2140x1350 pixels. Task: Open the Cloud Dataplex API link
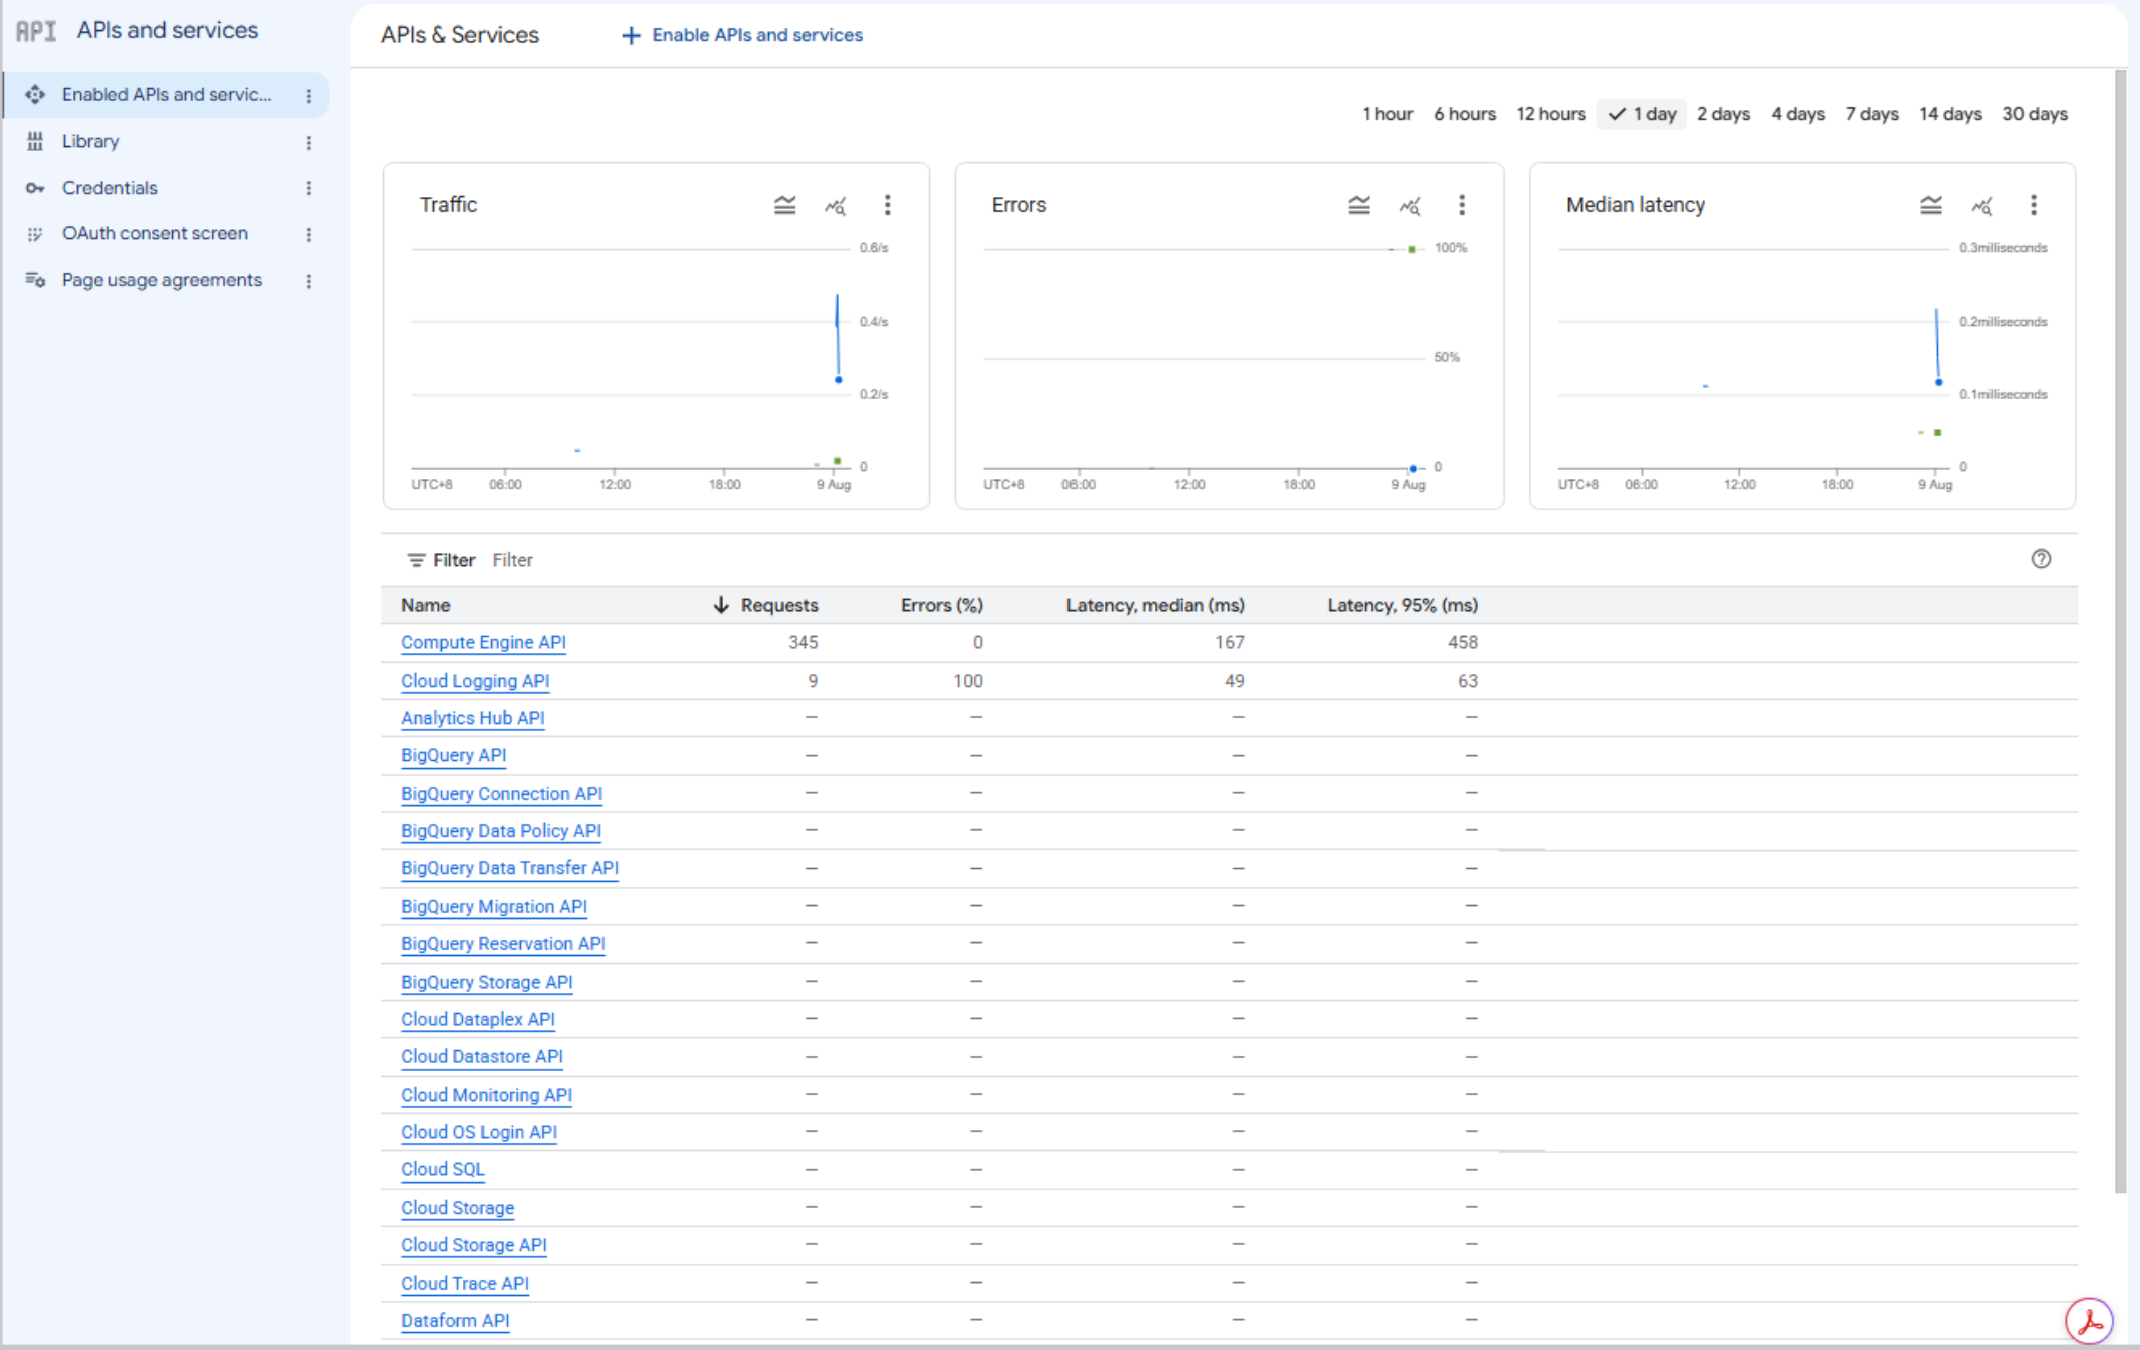[x=478, y=1020]
